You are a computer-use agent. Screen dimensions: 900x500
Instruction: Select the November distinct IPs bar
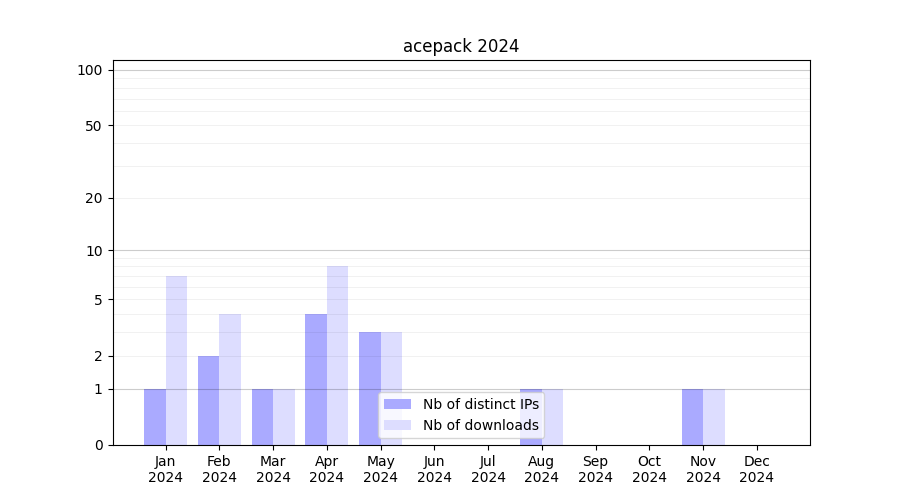[x=692, y=417]
